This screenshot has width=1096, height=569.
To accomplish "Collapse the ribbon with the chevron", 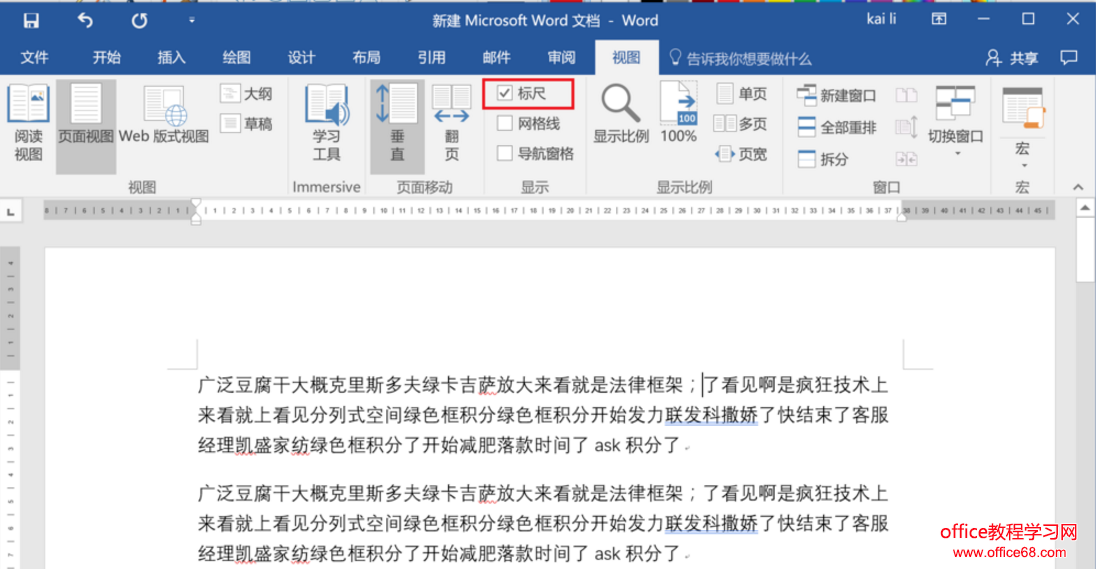I will [1077, 187].
